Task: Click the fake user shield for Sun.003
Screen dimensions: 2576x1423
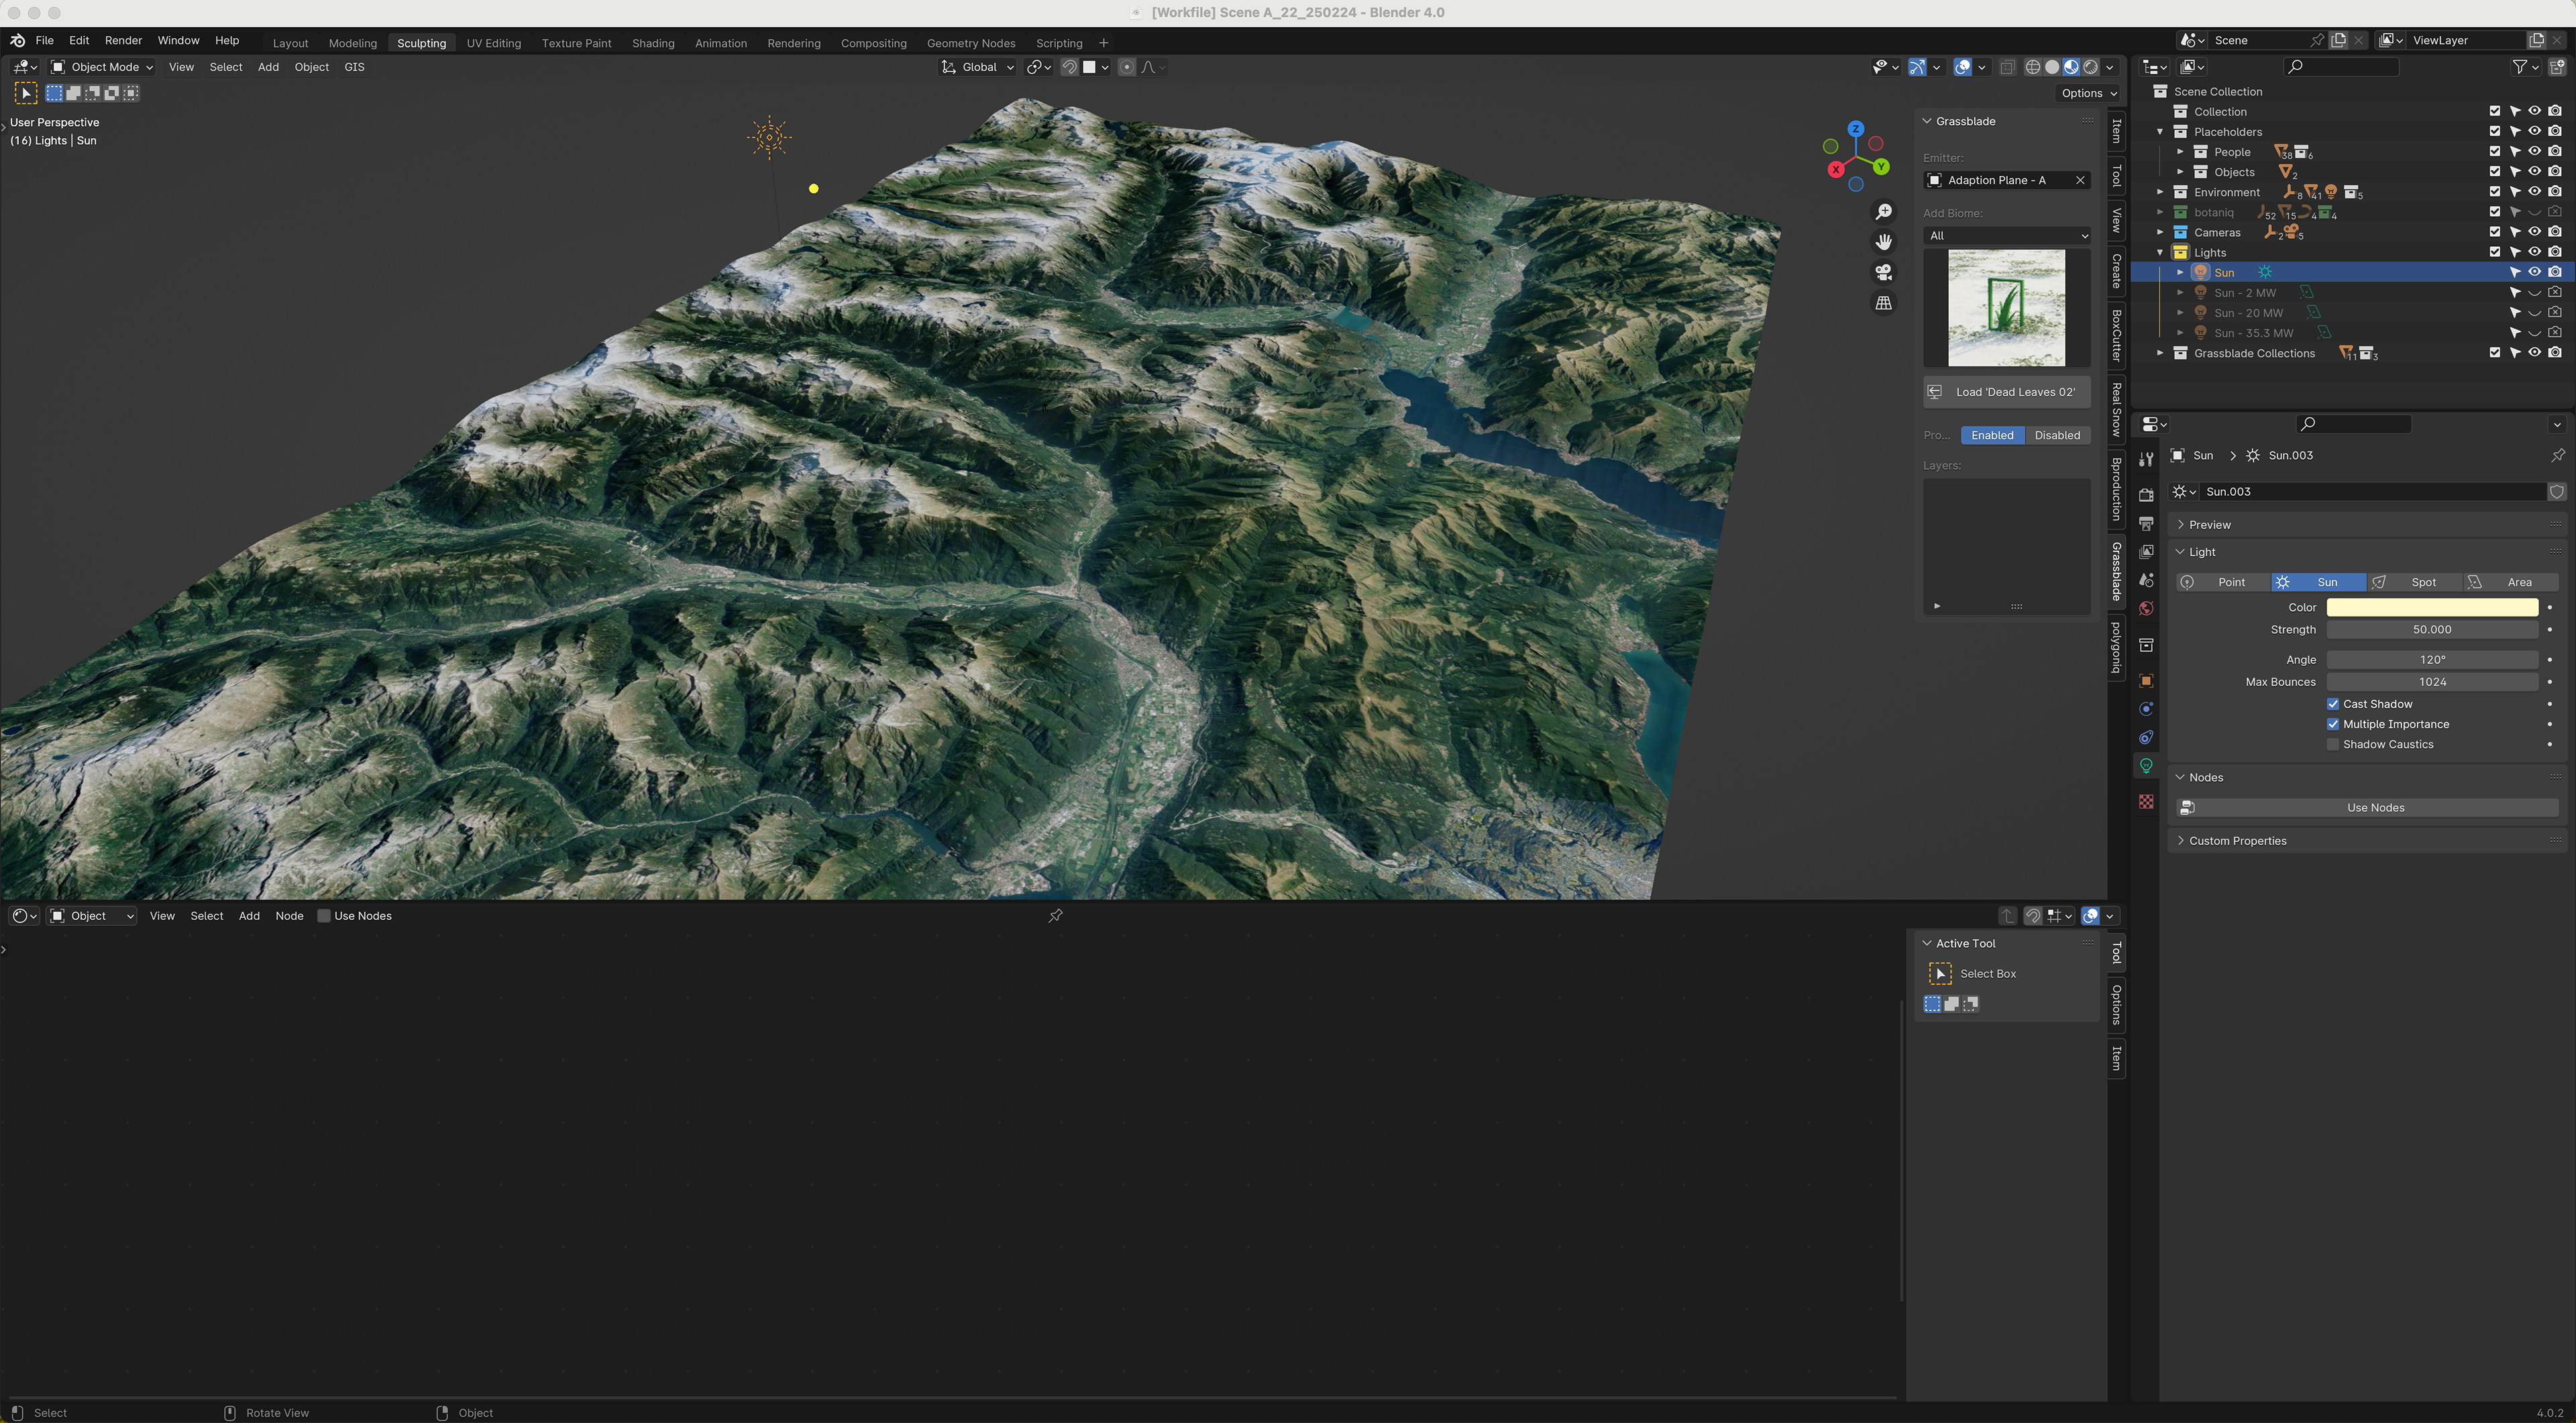Action: pos(2557,492)
